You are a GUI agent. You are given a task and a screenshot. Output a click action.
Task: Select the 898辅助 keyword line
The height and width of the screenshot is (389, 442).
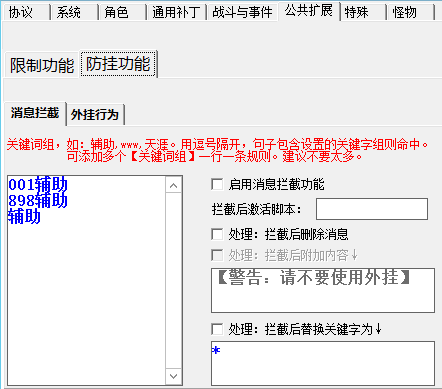coord(38,201)
